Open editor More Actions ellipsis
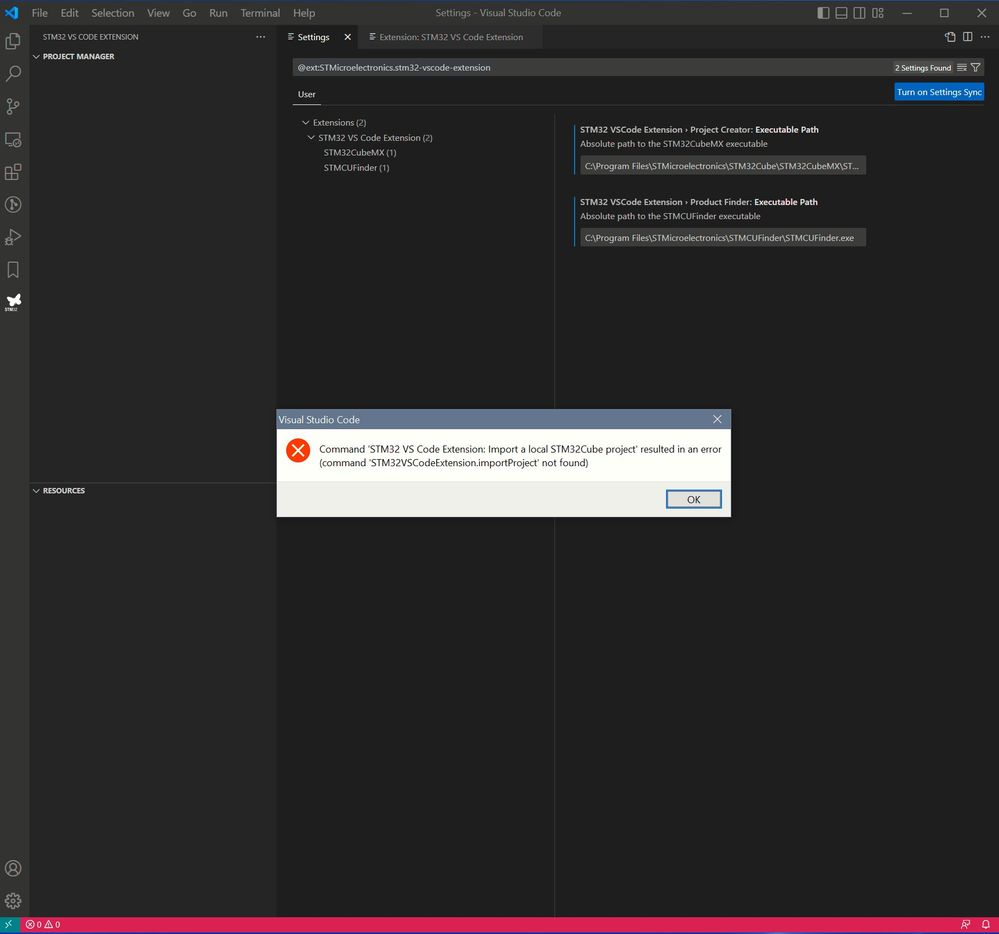Image resolution: width=999 pixels, height=934 pixels. point(985,37)
